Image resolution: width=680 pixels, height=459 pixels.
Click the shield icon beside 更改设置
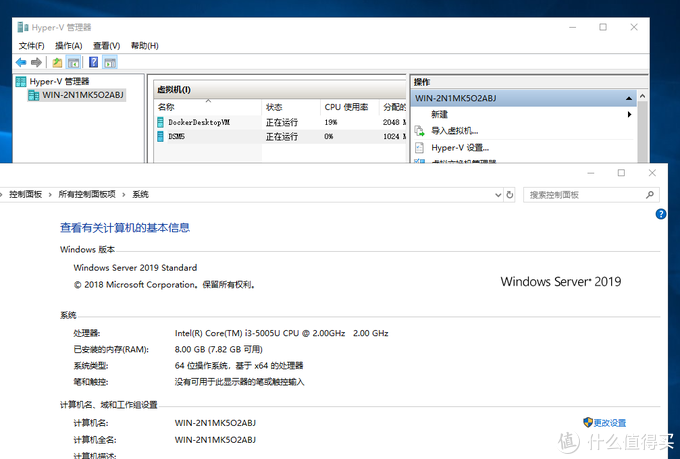588,422
